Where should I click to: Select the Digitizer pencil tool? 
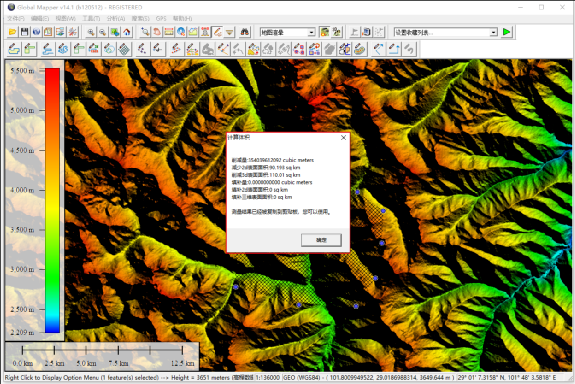click(217, 32)
